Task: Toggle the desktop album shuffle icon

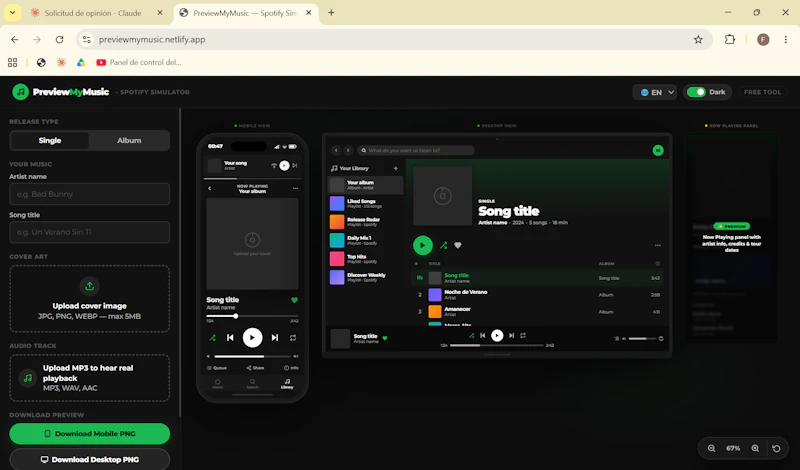Action: click(443, 245)
